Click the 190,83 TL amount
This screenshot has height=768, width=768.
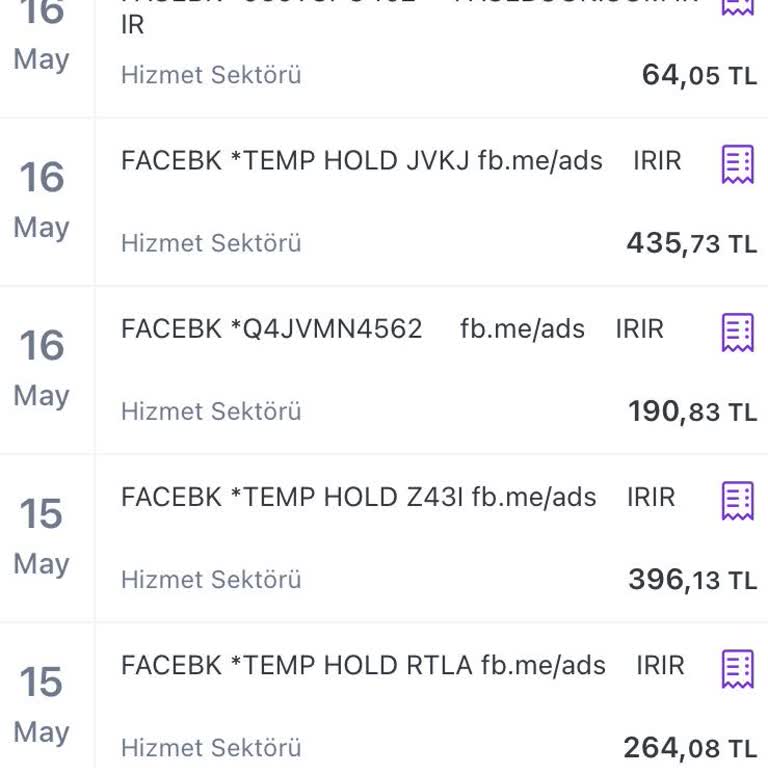click(692, 411)
